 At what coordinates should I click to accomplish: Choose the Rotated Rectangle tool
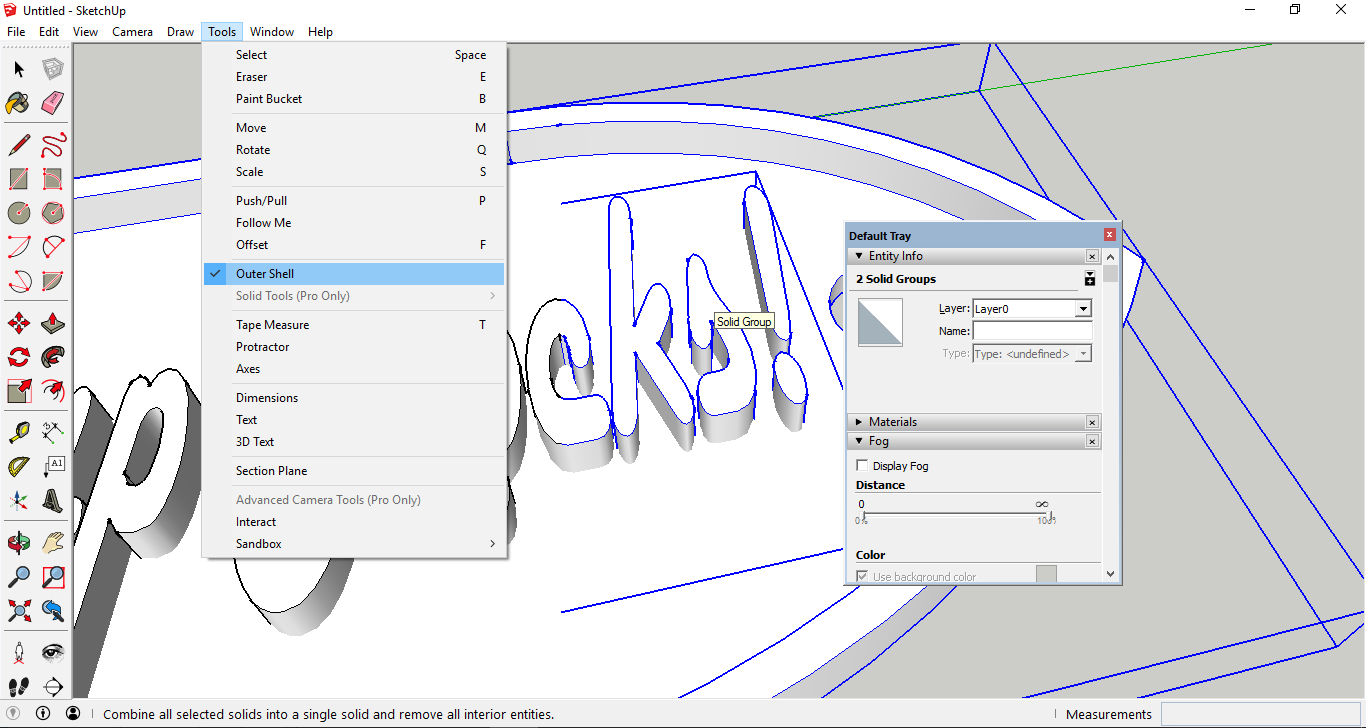click(x=53, y=179)
